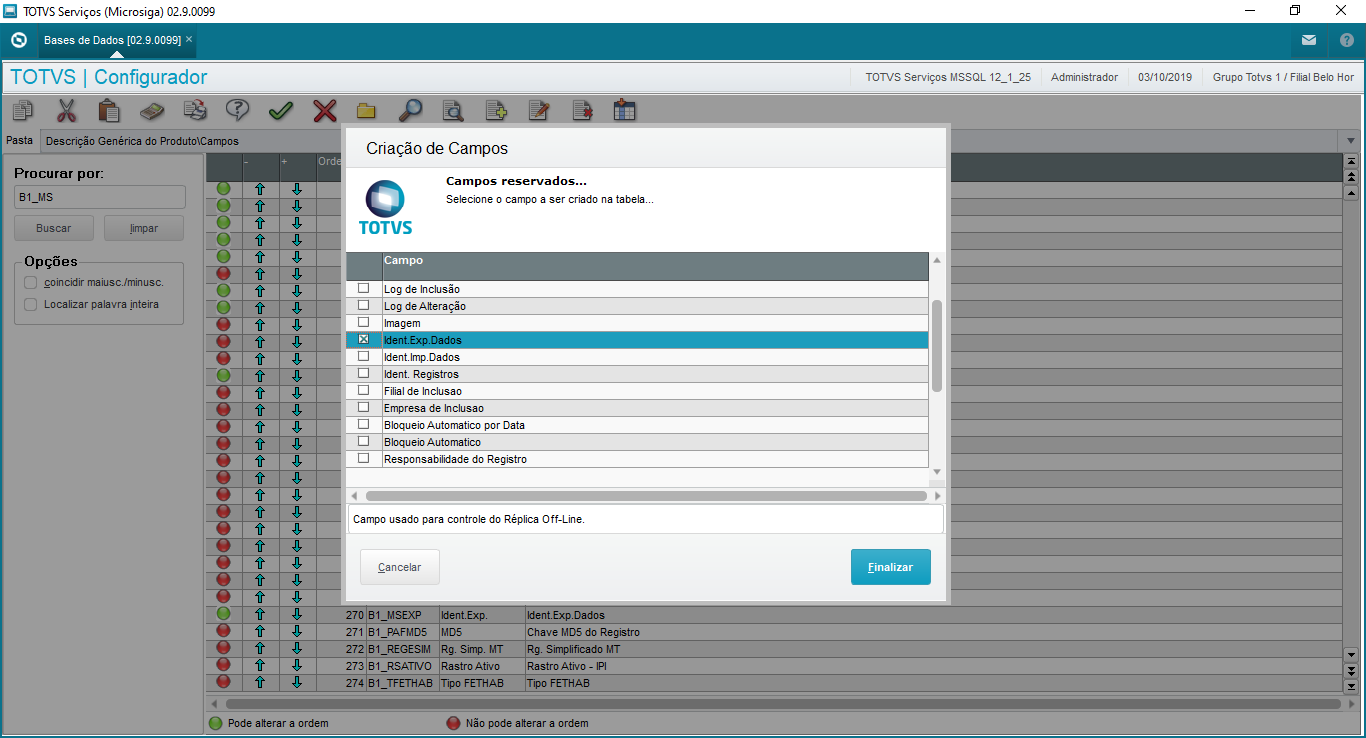Click the delete icon with red X document
1366x738 pixels.
(582, 110)
